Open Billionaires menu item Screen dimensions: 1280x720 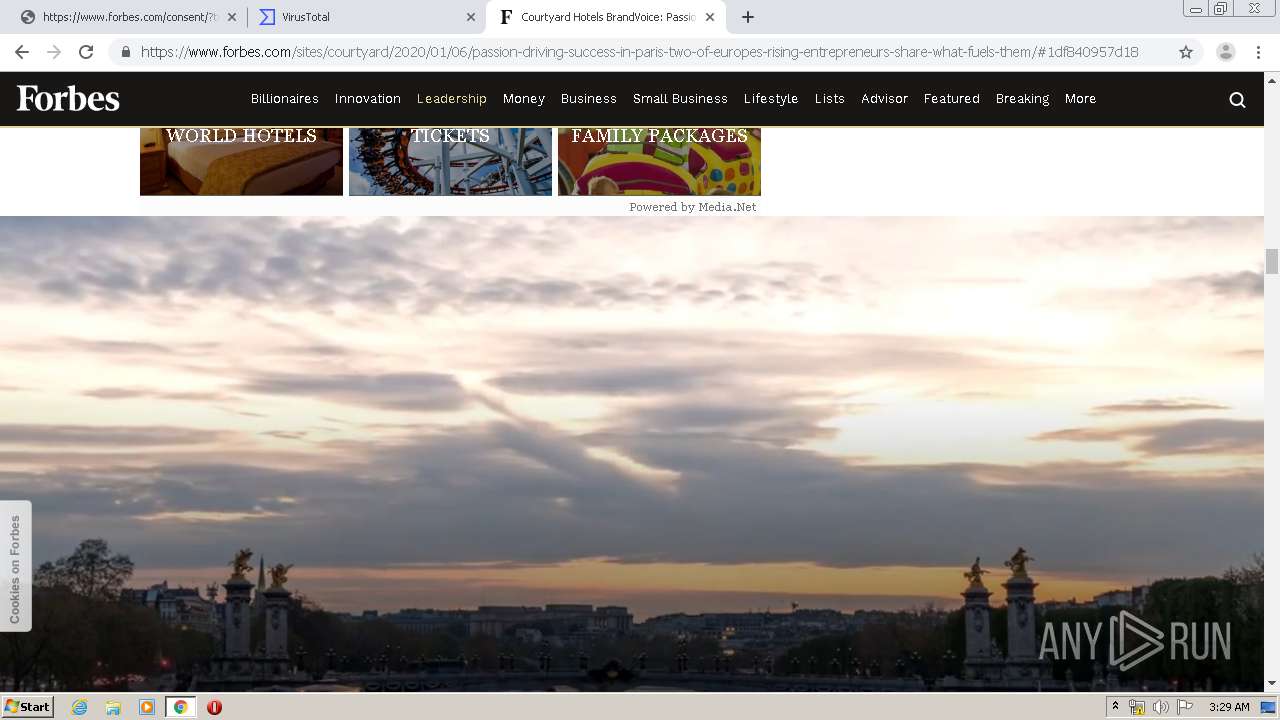(285, 99)
